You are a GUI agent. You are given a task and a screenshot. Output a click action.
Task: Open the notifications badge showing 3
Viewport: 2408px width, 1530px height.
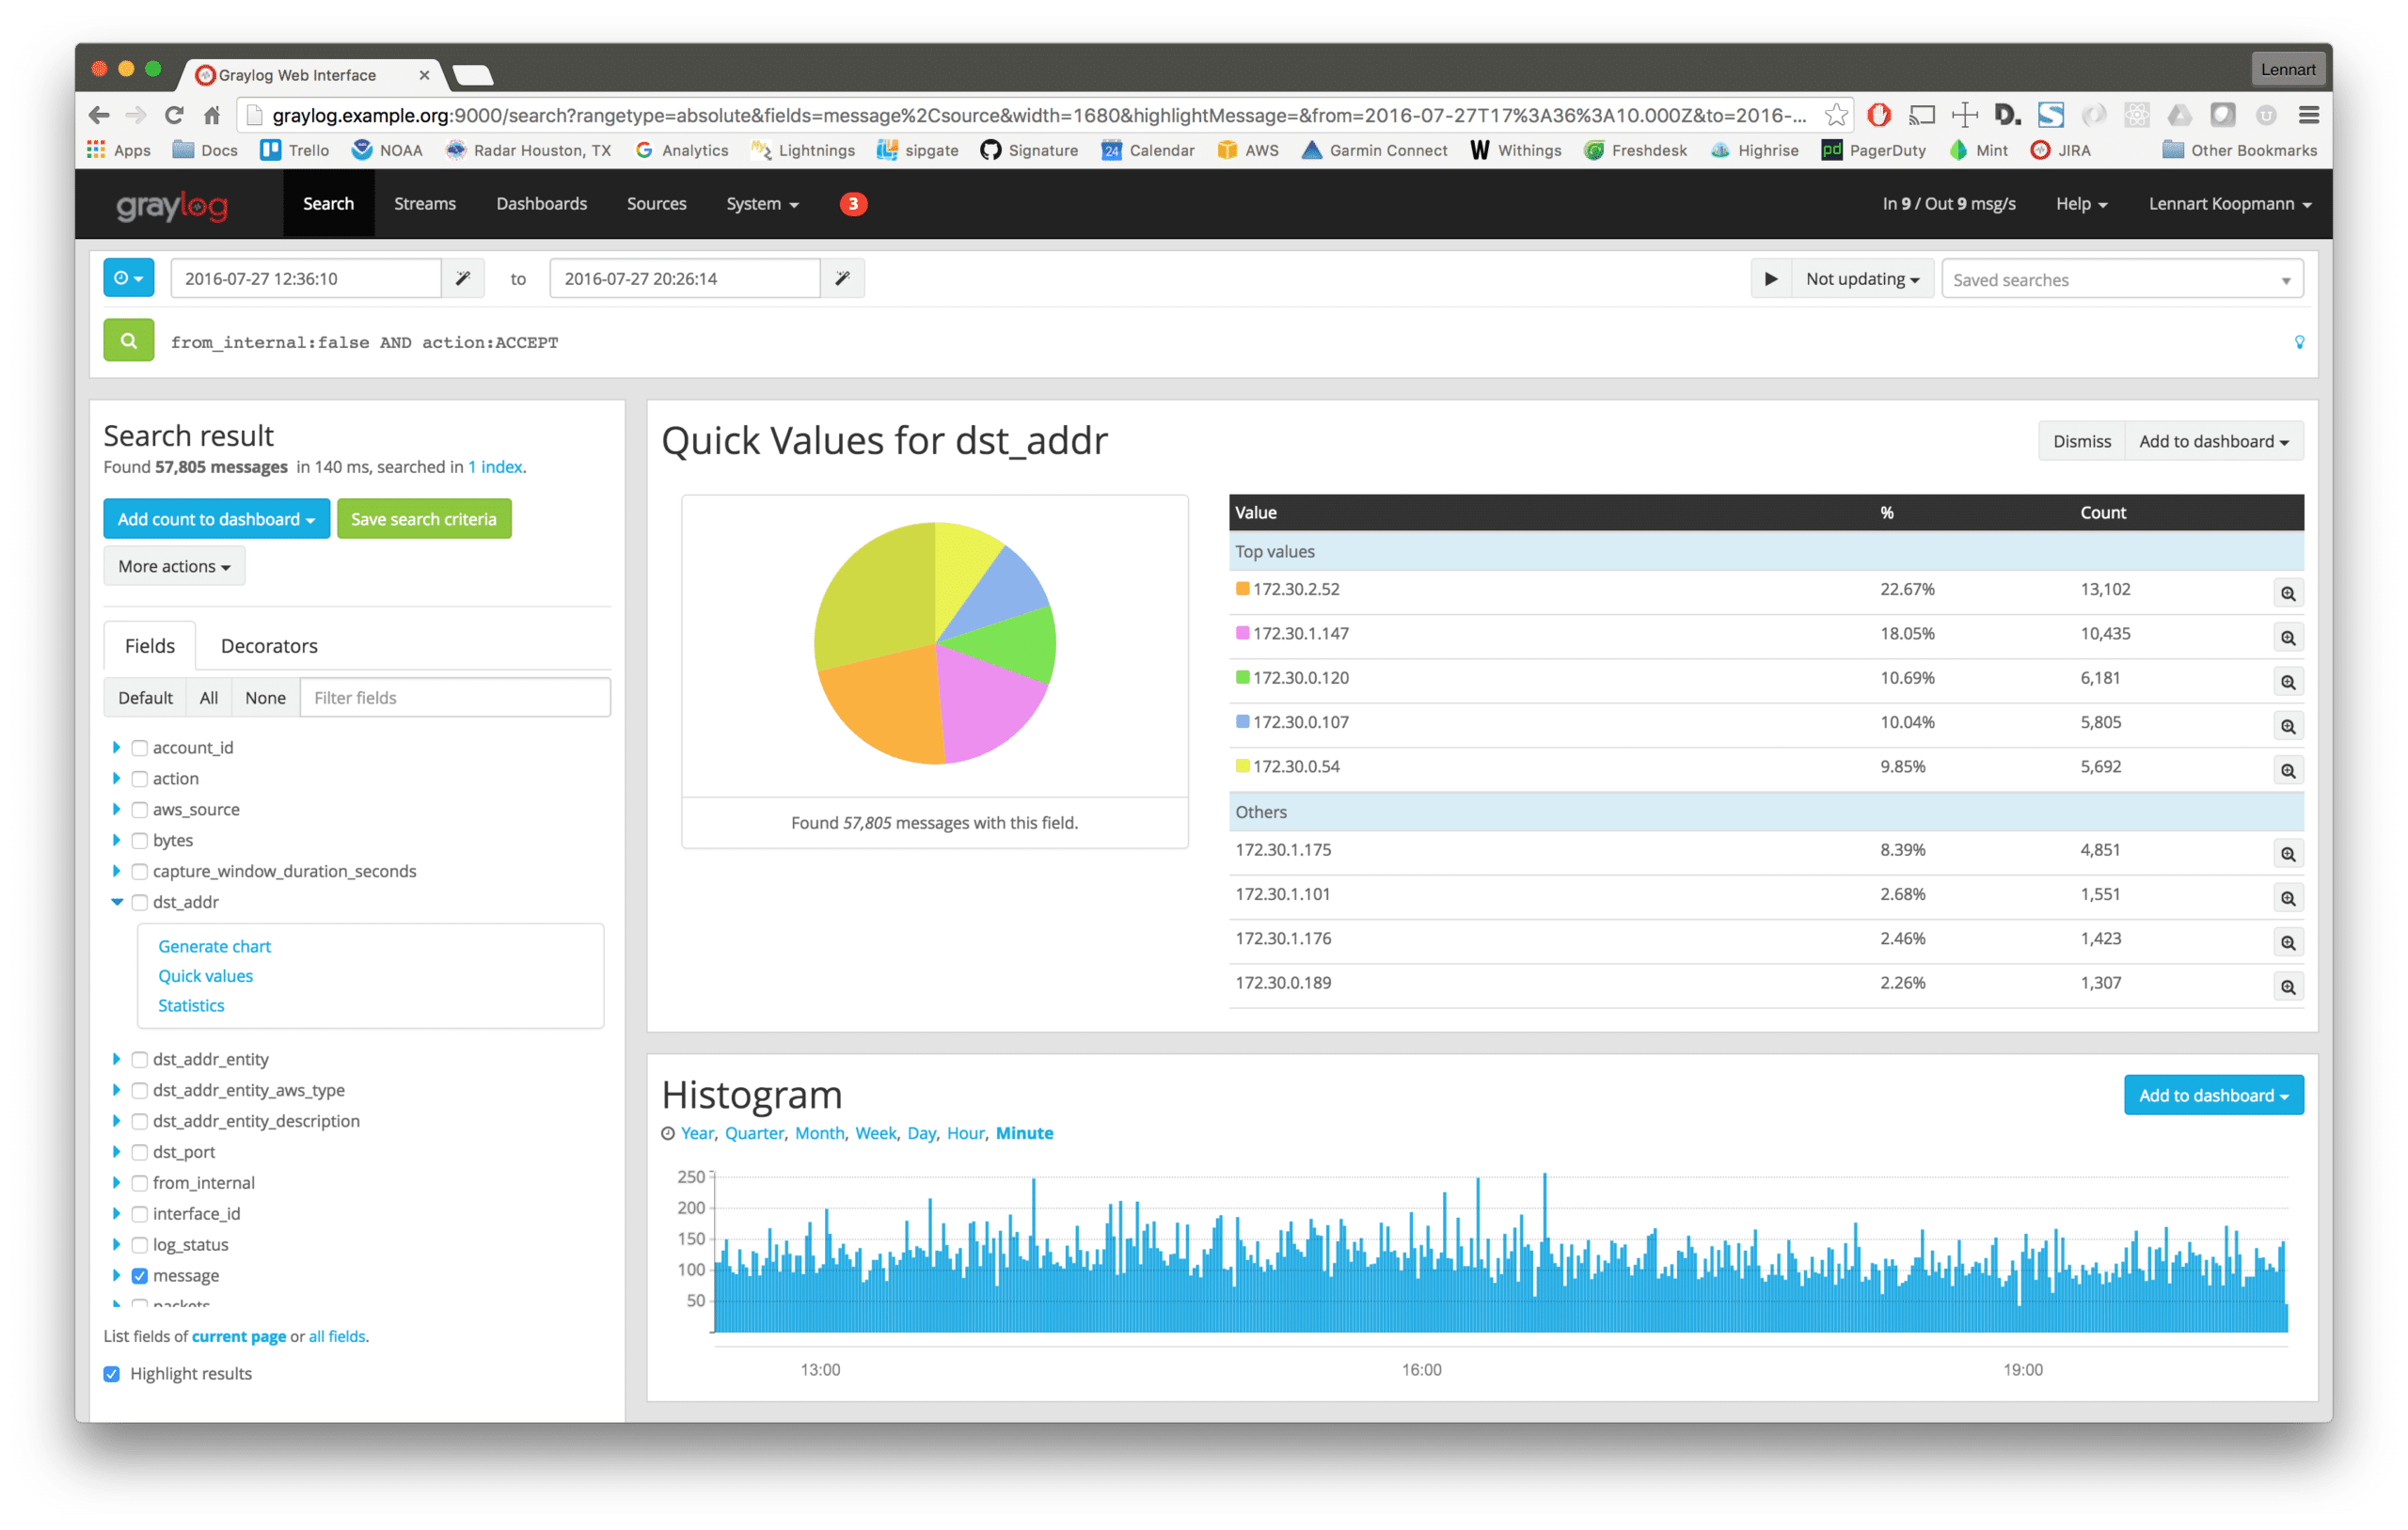pyautogui.click(x=853, y=204)
